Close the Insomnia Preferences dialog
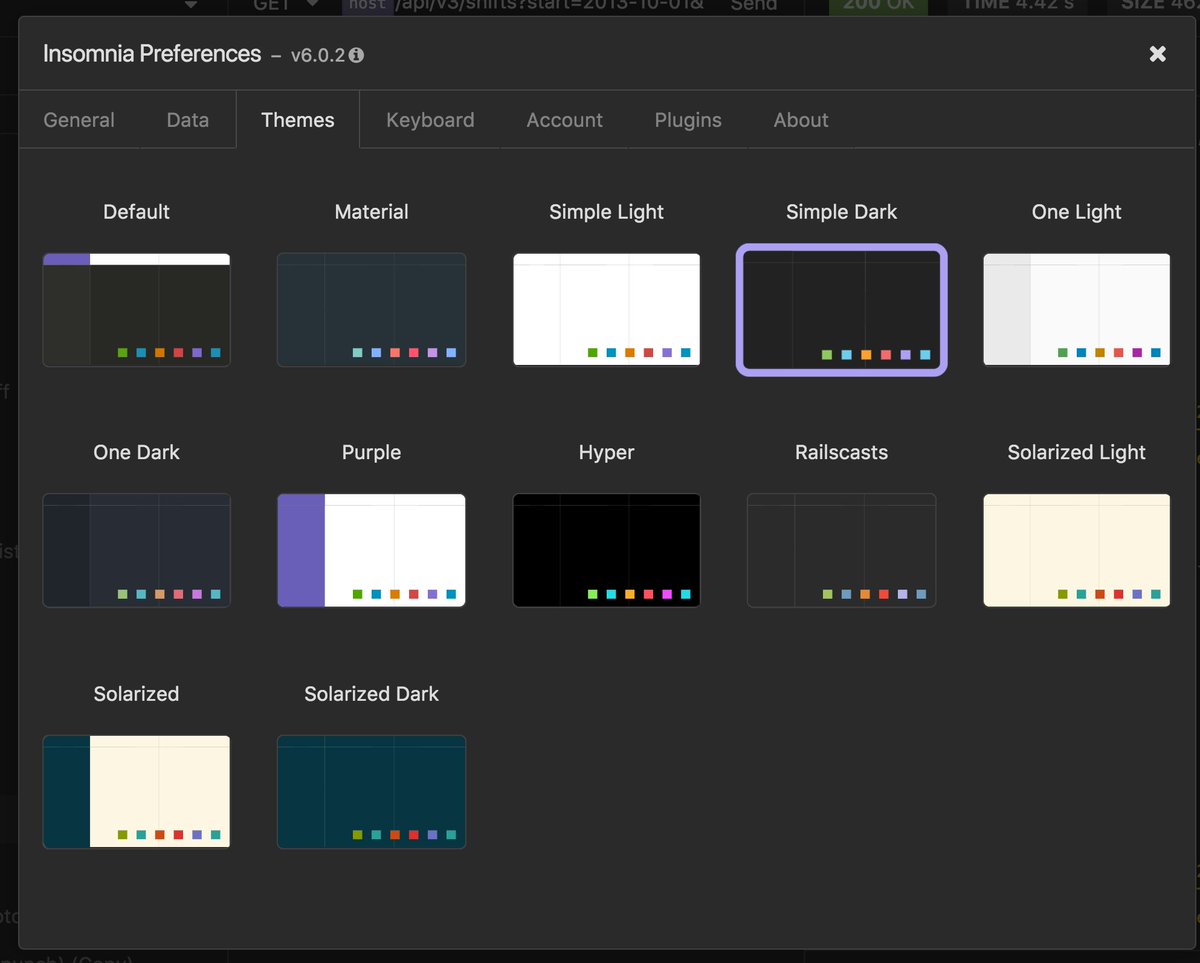Screen dimensions: 1200x963 1158,54
